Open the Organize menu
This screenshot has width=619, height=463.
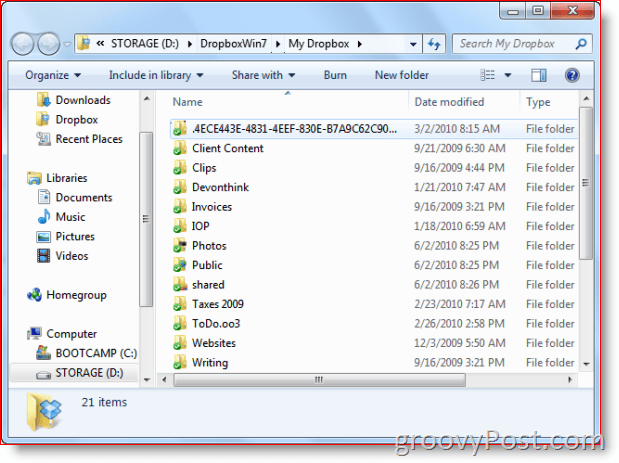click(x=53, y=75)
